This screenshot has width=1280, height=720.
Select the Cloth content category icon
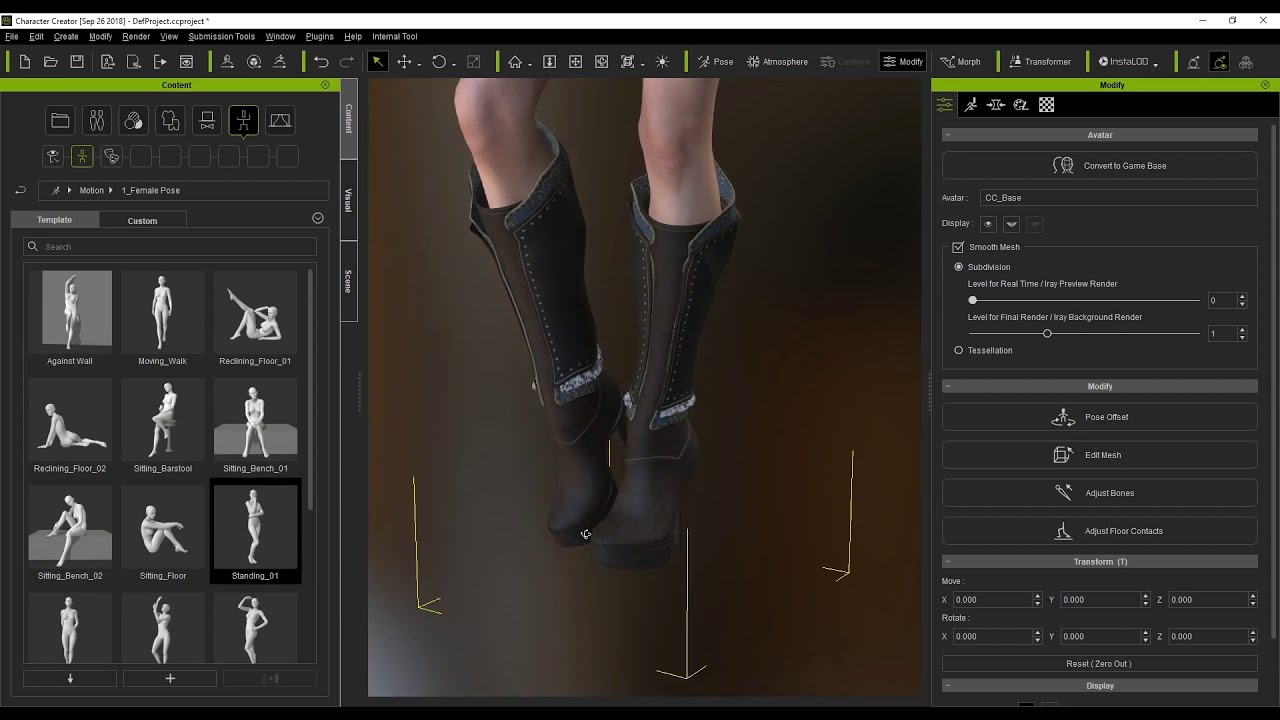(170, 121)
